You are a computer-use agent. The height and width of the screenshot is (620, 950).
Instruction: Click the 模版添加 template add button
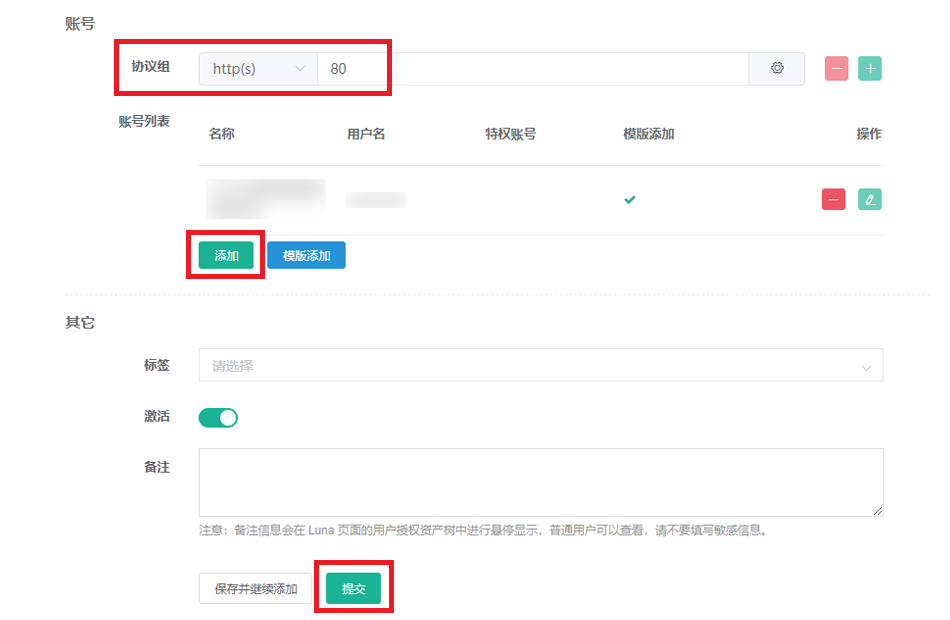(306, 255)
